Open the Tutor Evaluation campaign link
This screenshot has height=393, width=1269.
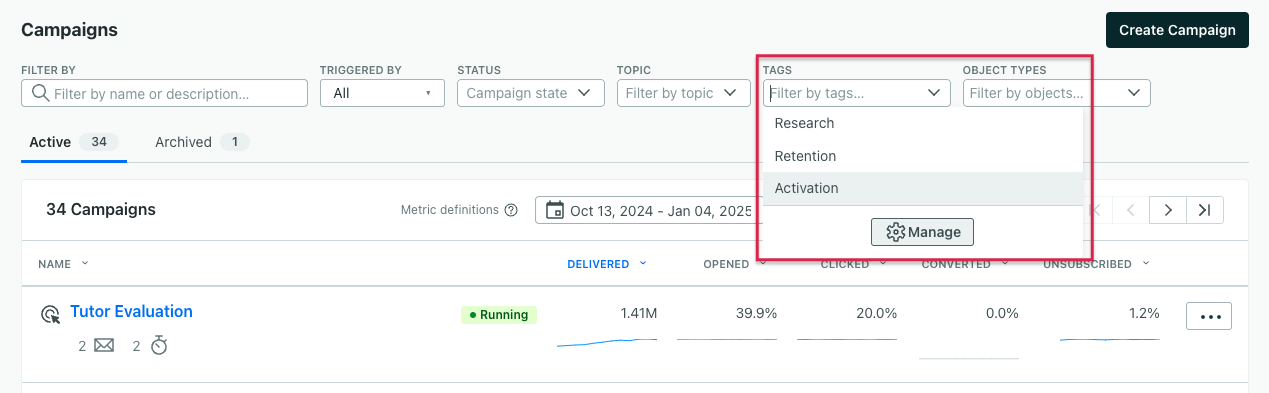pos(131,312)
